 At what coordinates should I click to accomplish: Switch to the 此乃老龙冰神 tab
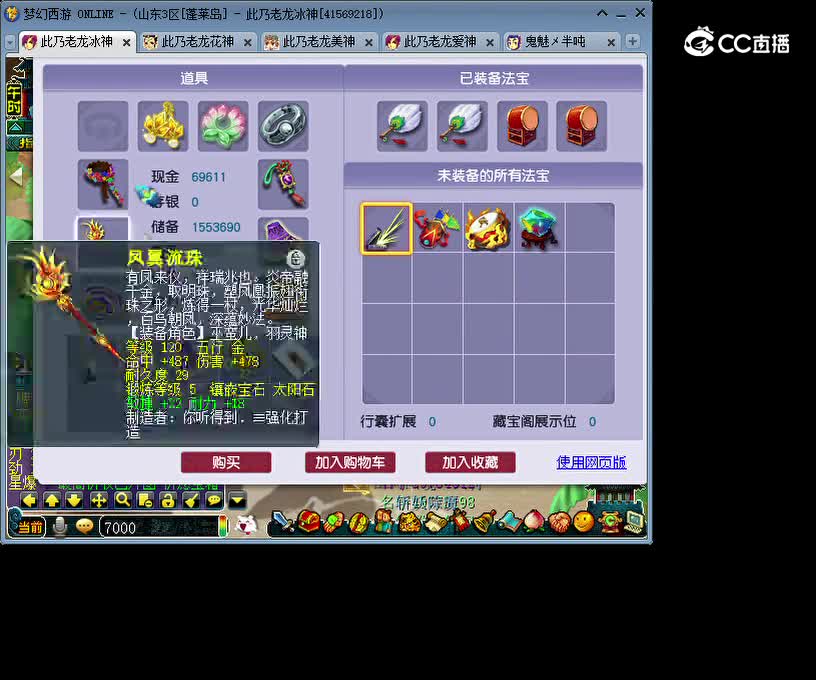(76, 42)
